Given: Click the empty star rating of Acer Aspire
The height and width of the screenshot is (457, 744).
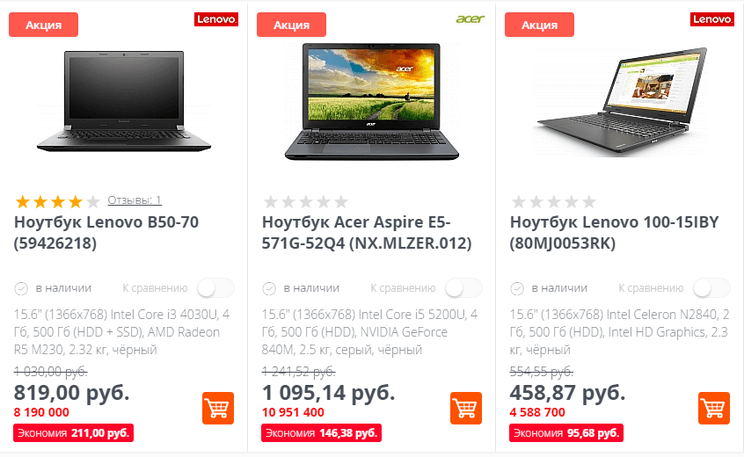Looking at the screenshot, I should [x=306, y=202].
